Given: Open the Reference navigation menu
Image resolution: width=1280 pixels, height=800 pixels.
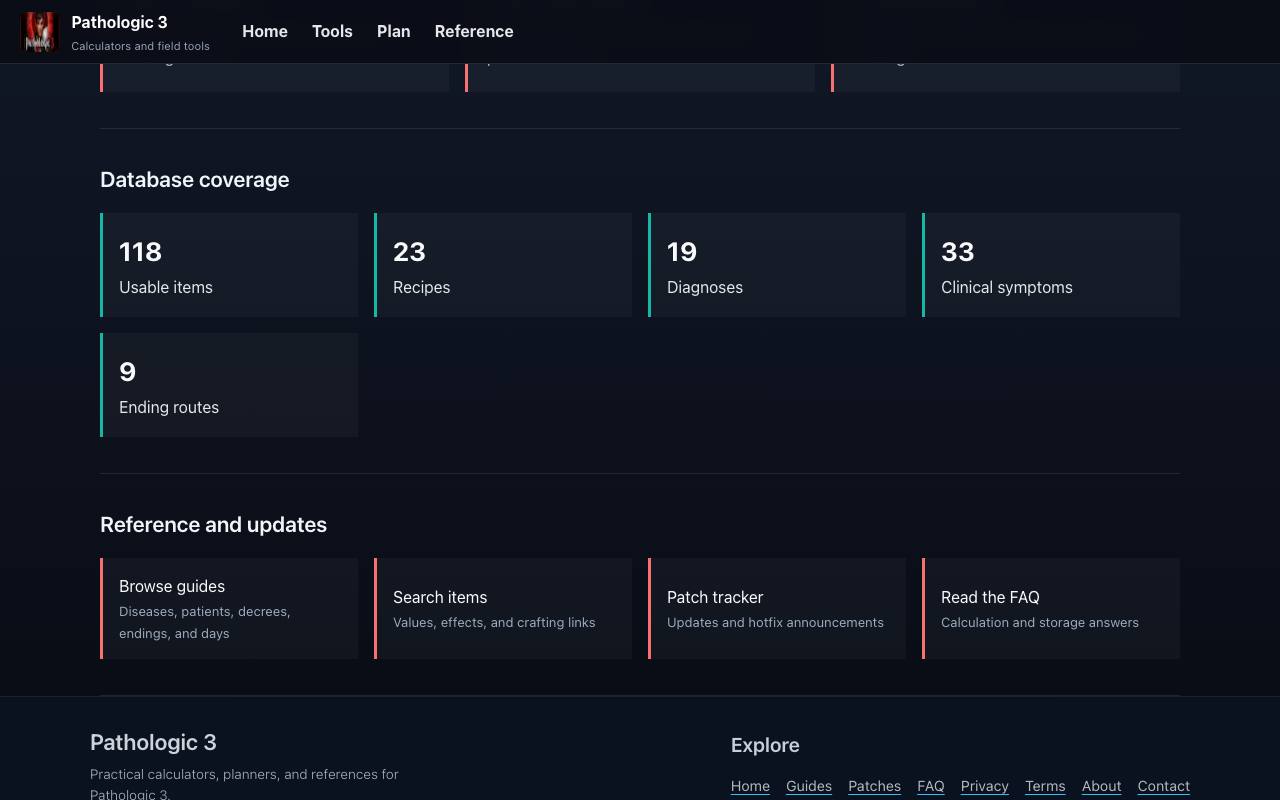Looking at the screenshot, I should click(x=474, y=31).
